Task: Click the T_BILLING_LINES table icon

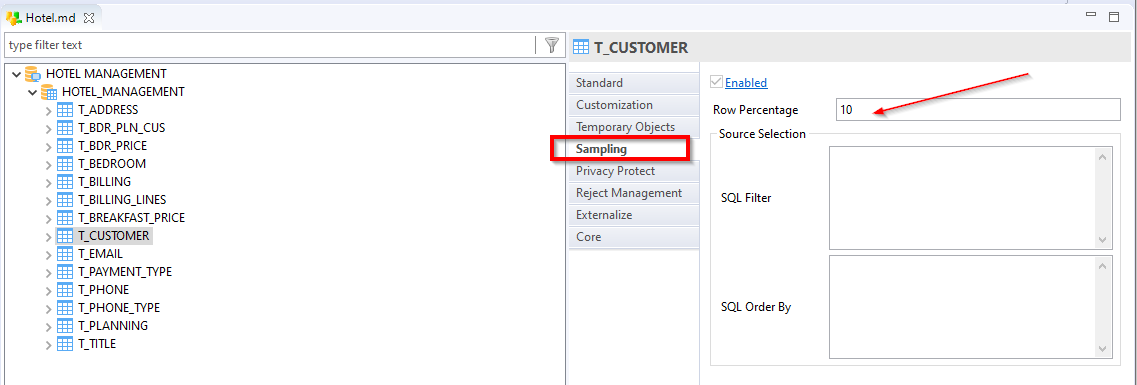Action: (x=65, y=200)
